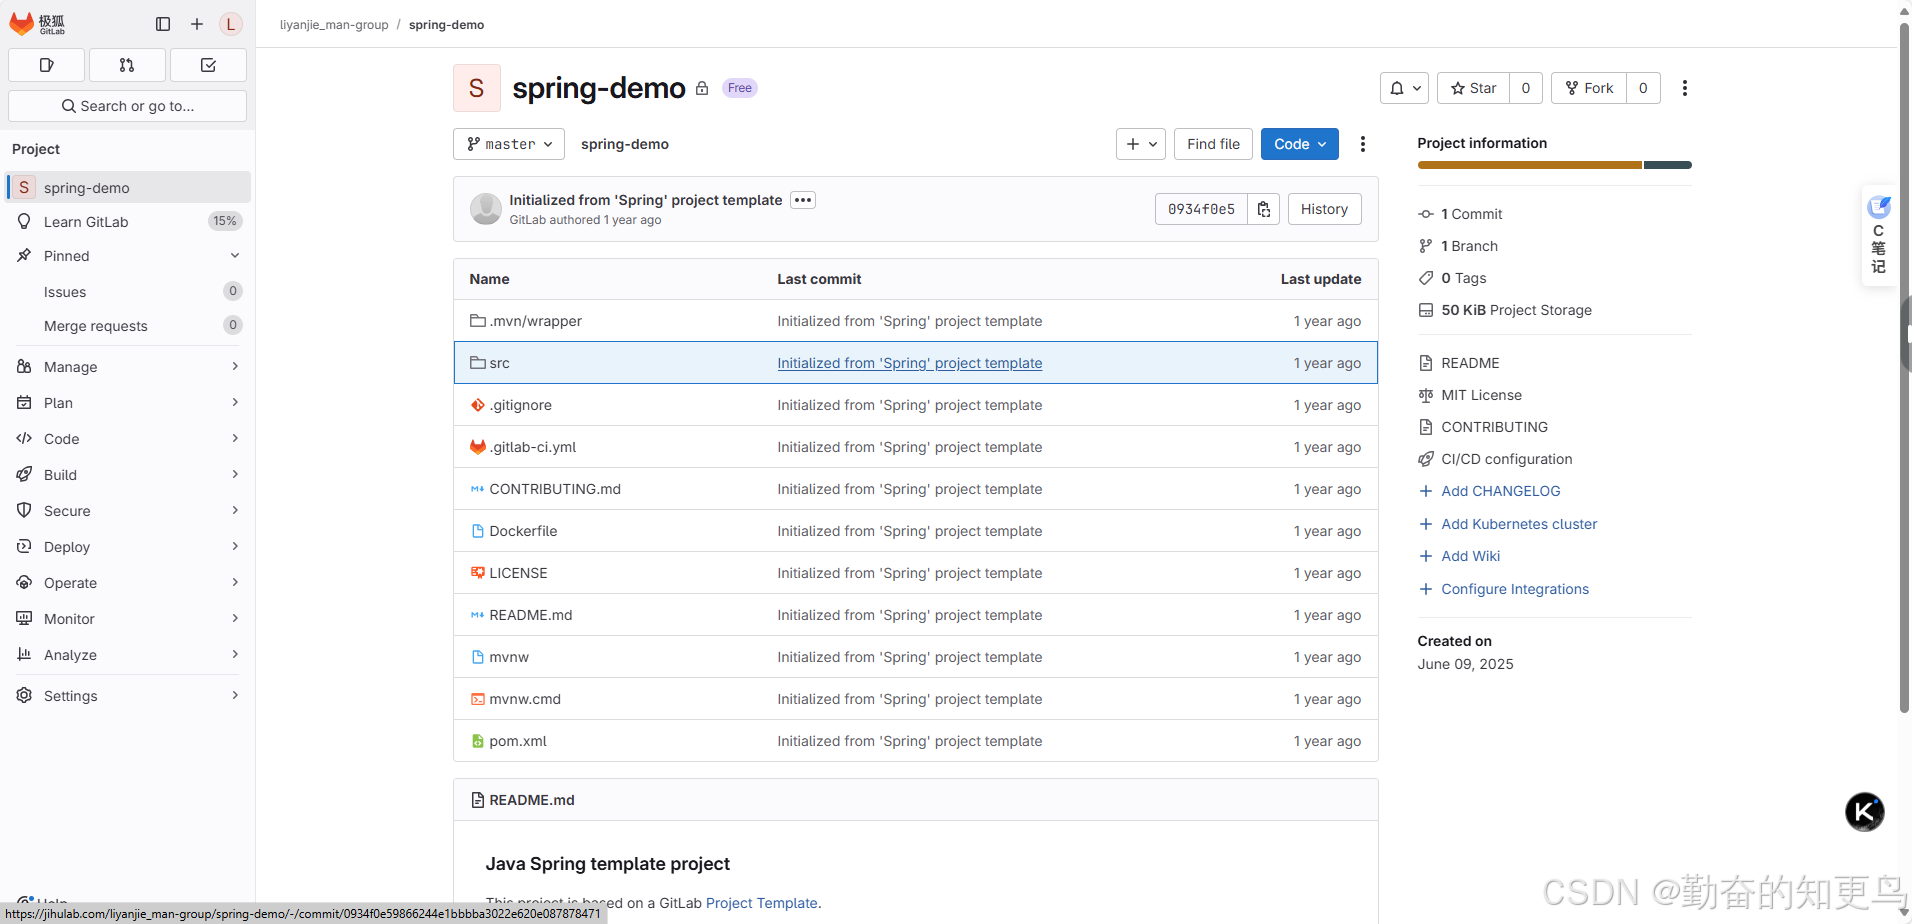
Task: Open commit 0934f0e5 link
Action: point(1201,209)
